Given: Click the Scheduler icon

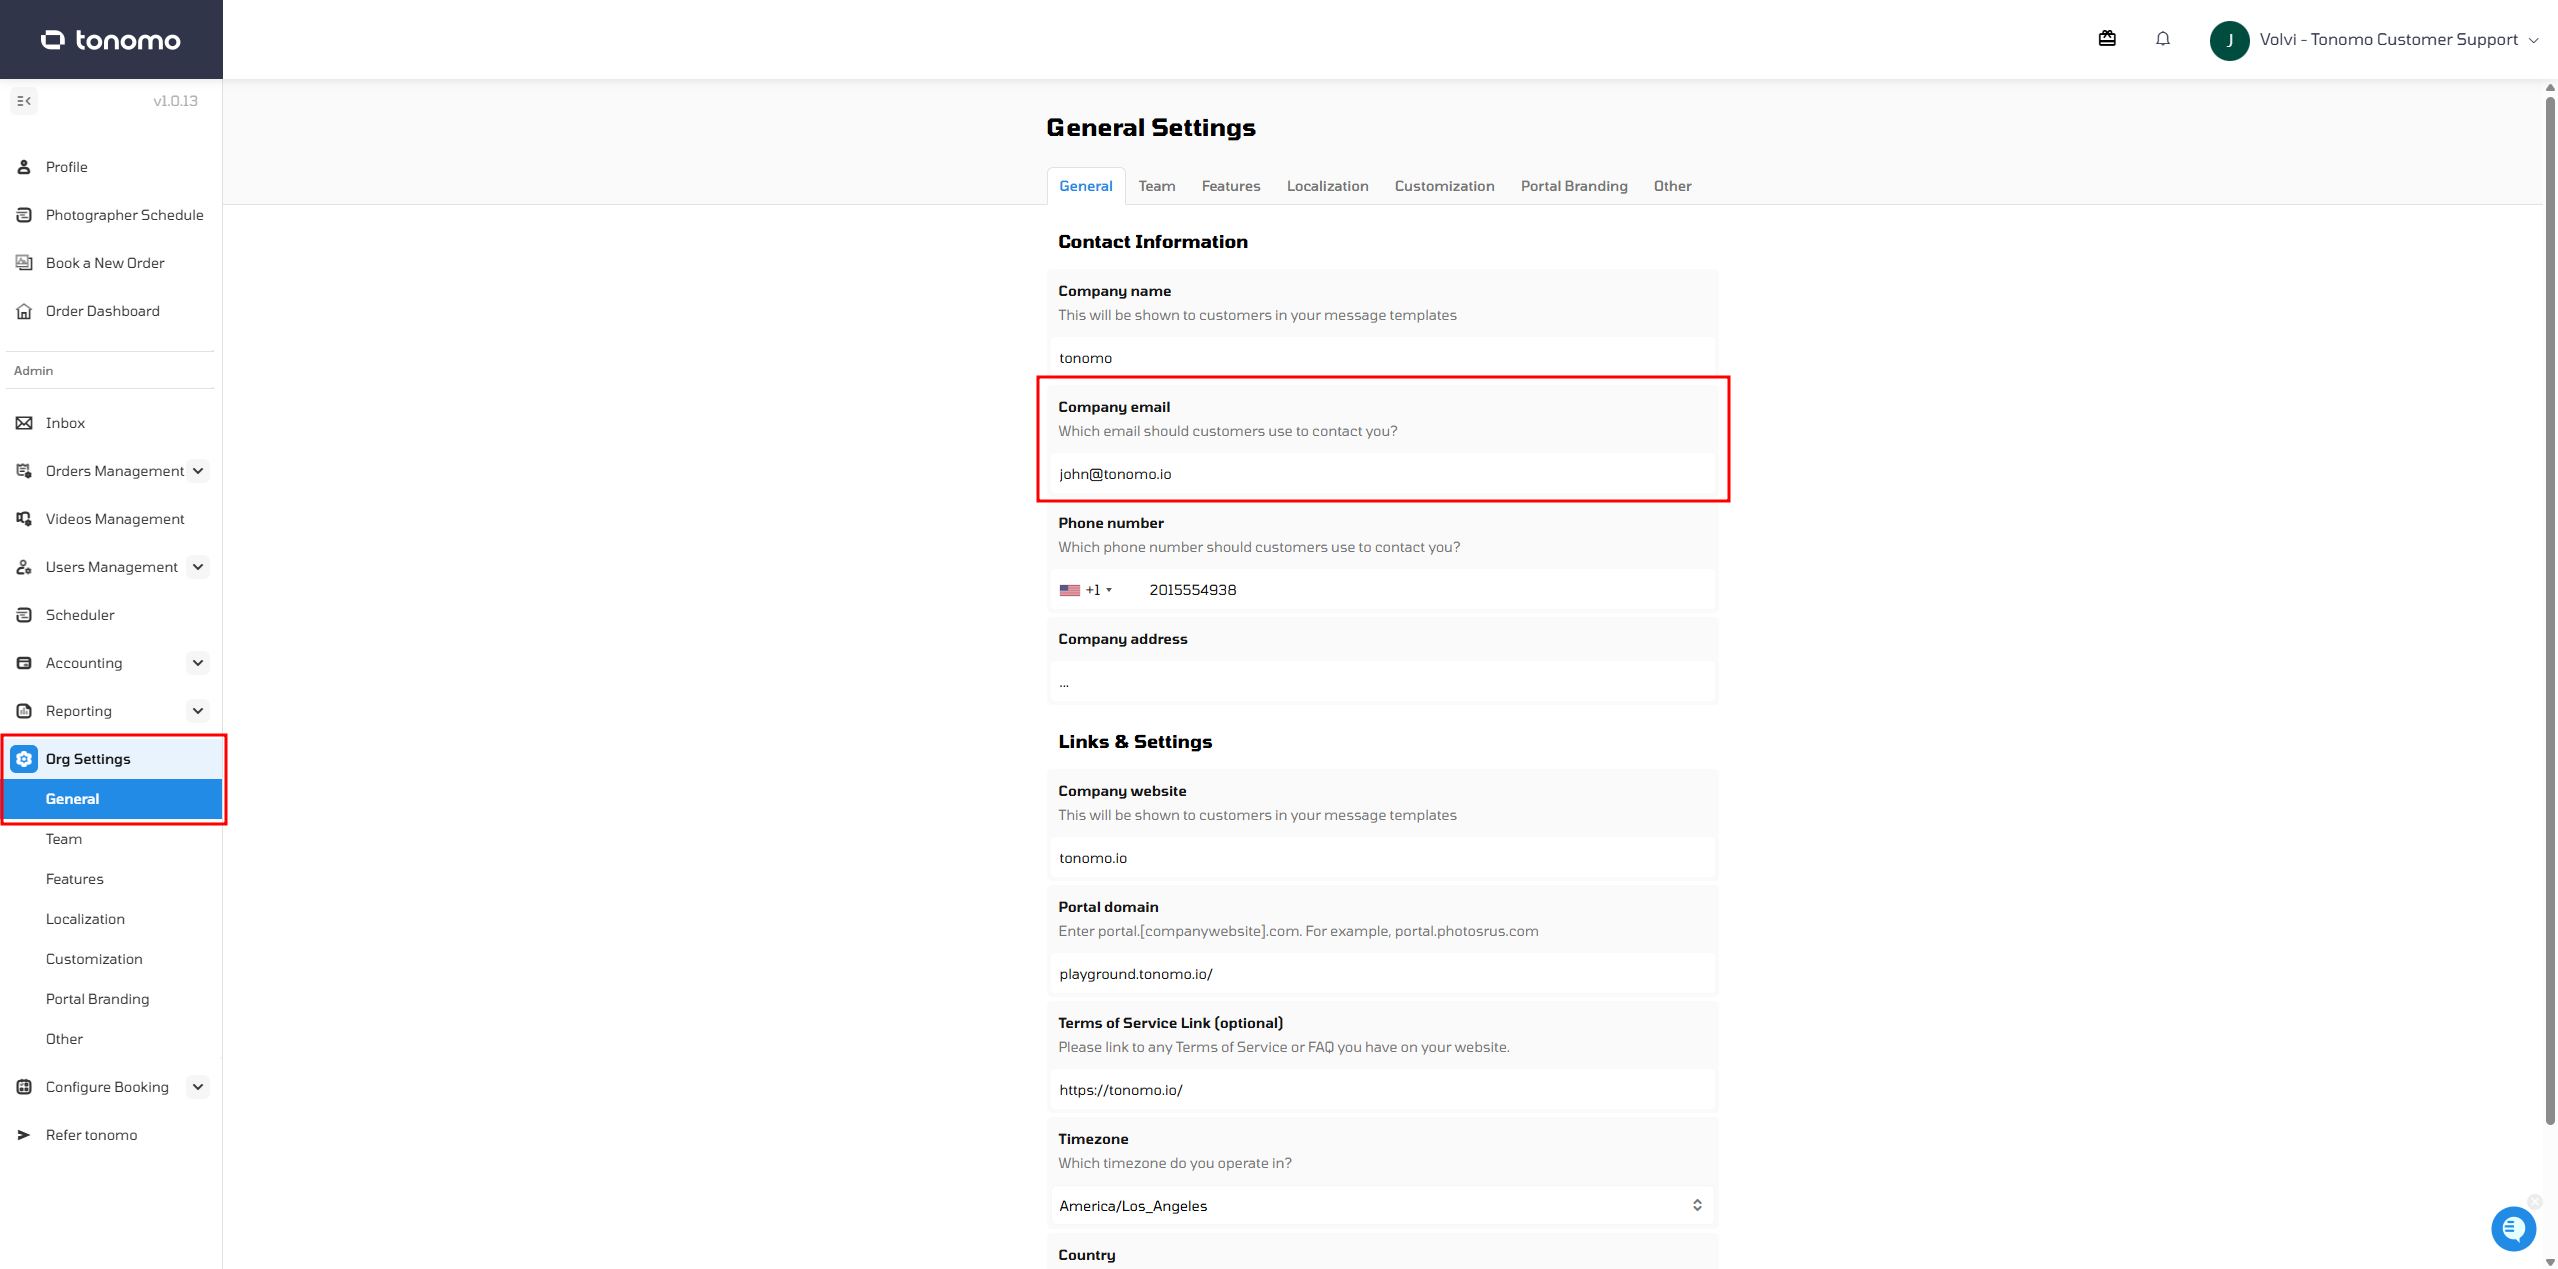Looking at the screenshot, I should [24, 615].
